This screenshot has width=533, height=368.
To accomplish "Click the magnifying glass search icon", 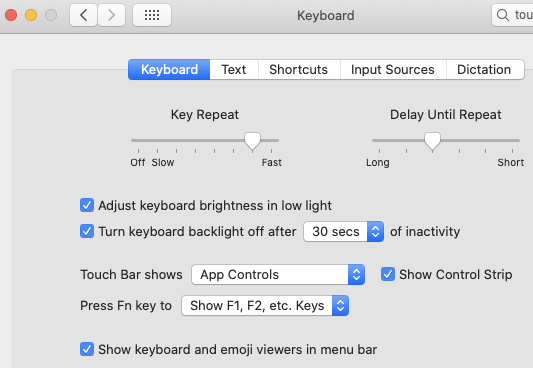I will [x=503, y=15].
